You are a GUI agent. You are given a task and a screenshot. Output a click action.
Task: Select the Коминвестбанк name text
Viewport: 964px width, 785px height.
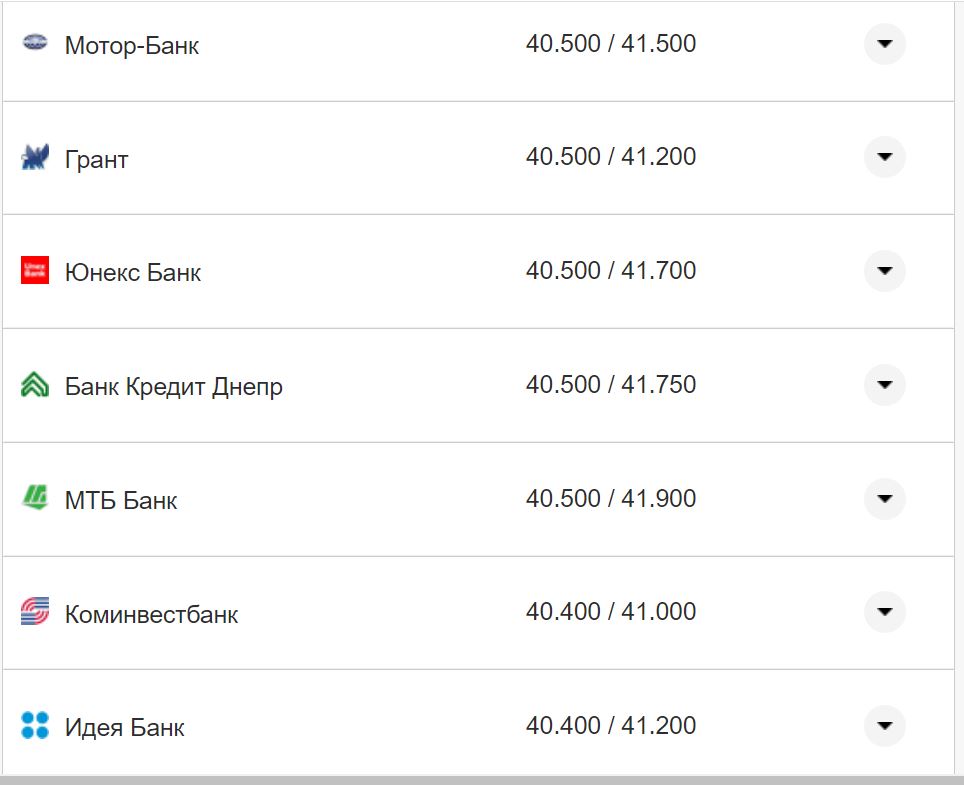click(151, 614)
